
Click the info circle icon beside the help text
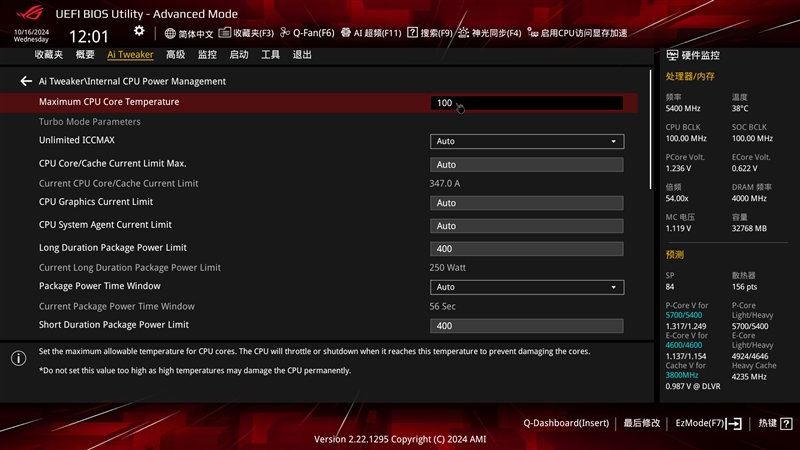coord(18,358)
